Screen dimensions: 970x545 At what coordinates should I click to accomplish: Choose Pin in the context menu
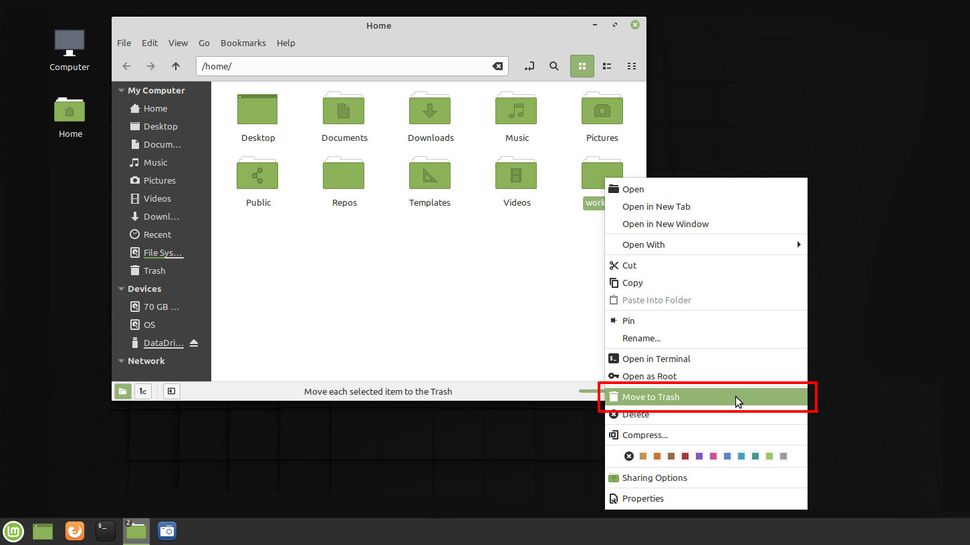pyautogui.click(x=706, y=320)
